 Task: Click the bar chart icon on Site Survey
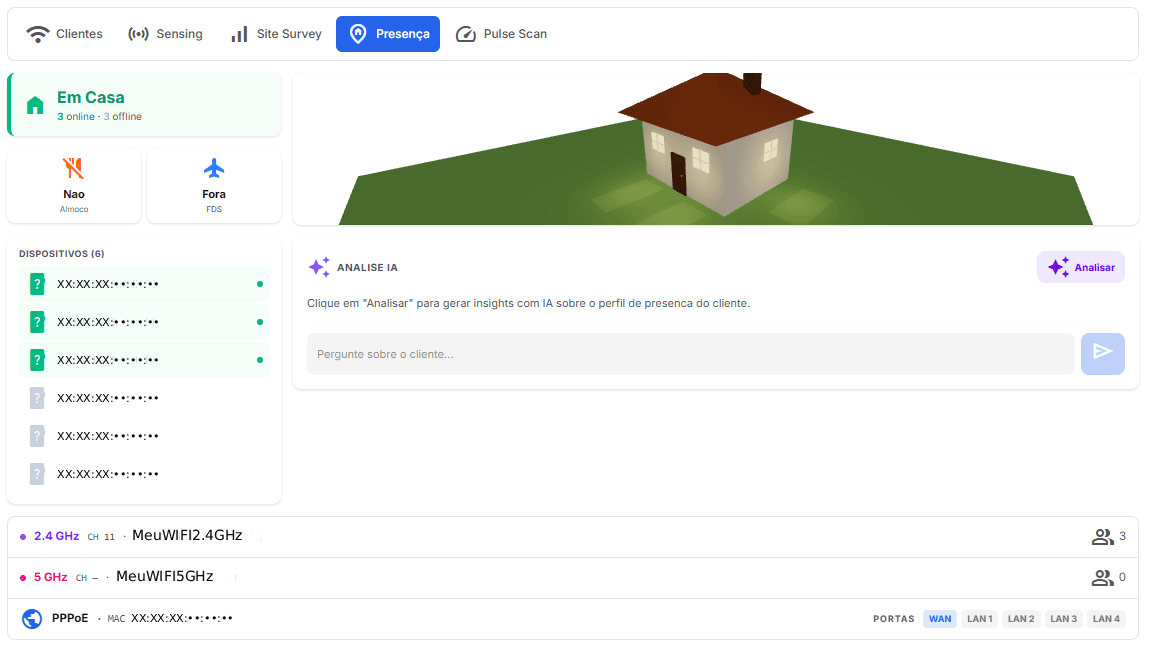(239, 34)
